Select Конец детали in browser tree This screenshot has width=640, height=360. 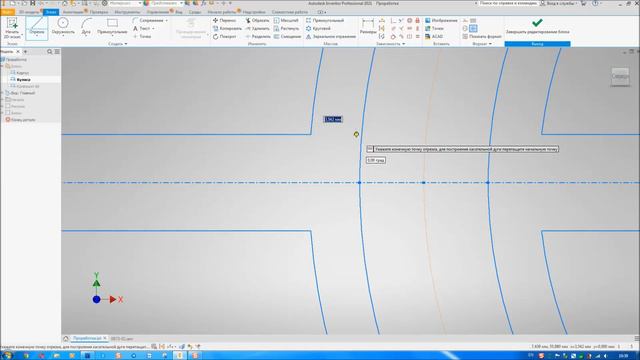(x=20, y=120)
